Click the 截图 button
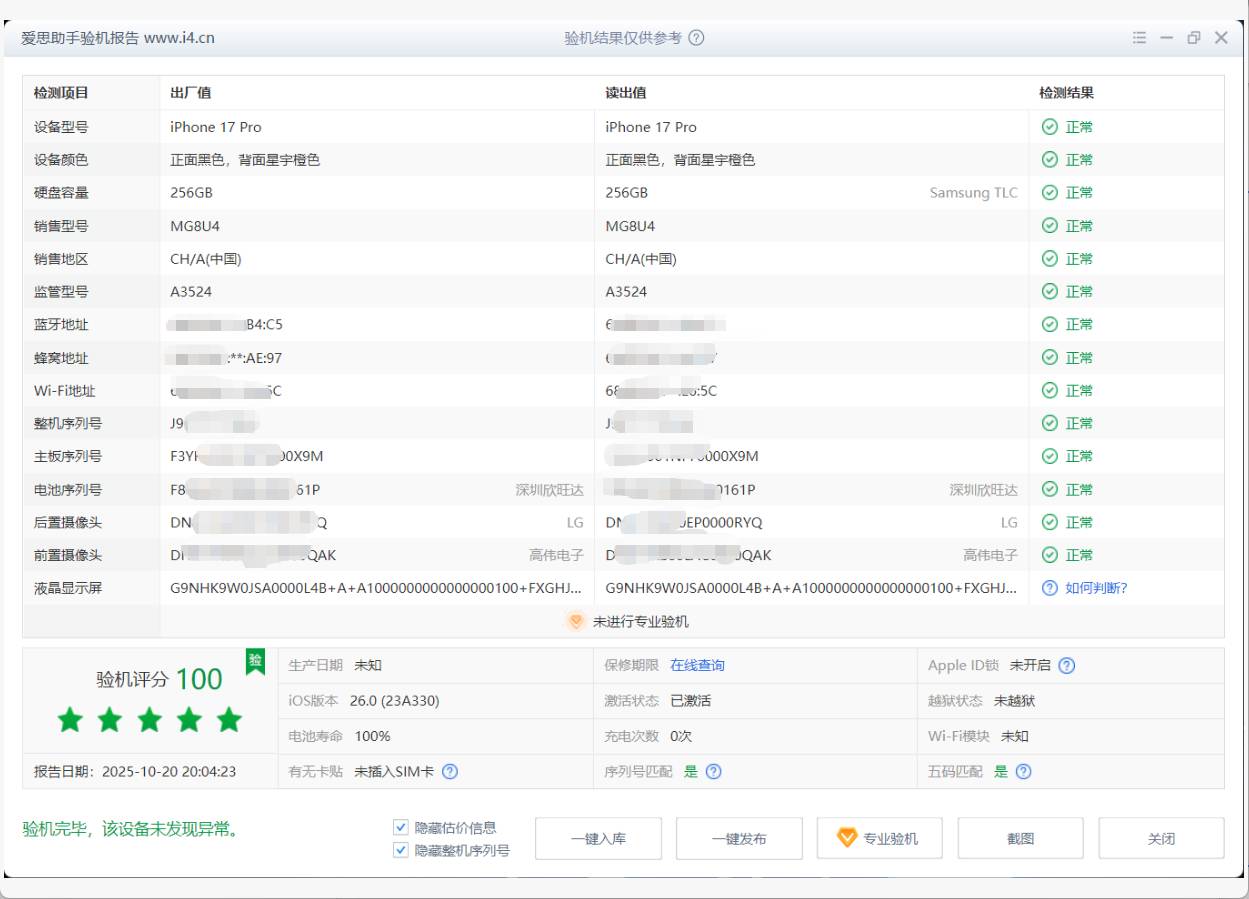 point(1020,839)
